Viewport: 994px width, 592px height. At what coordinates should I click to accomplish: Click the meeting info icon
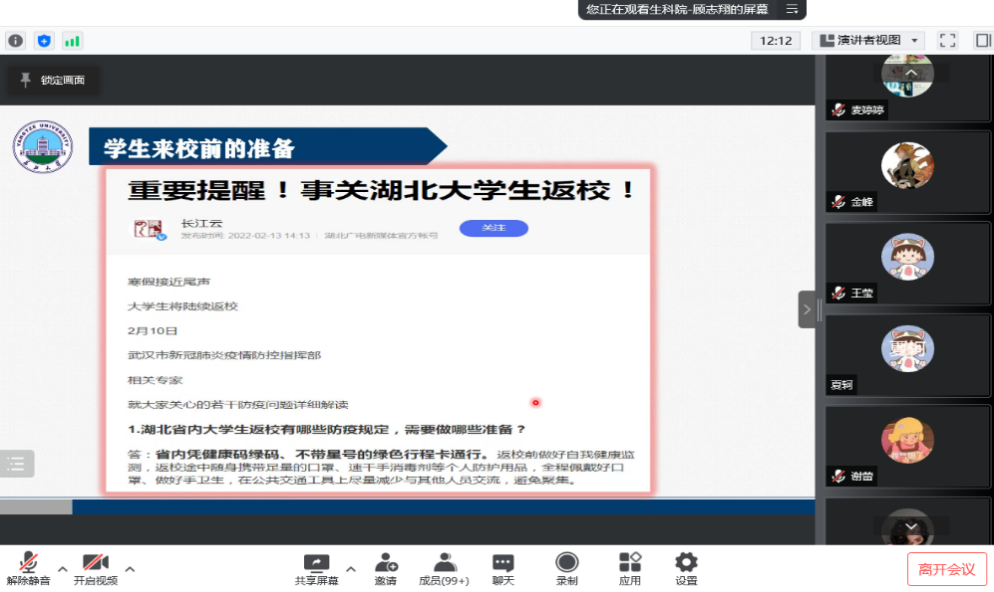(x=15, y=41)
